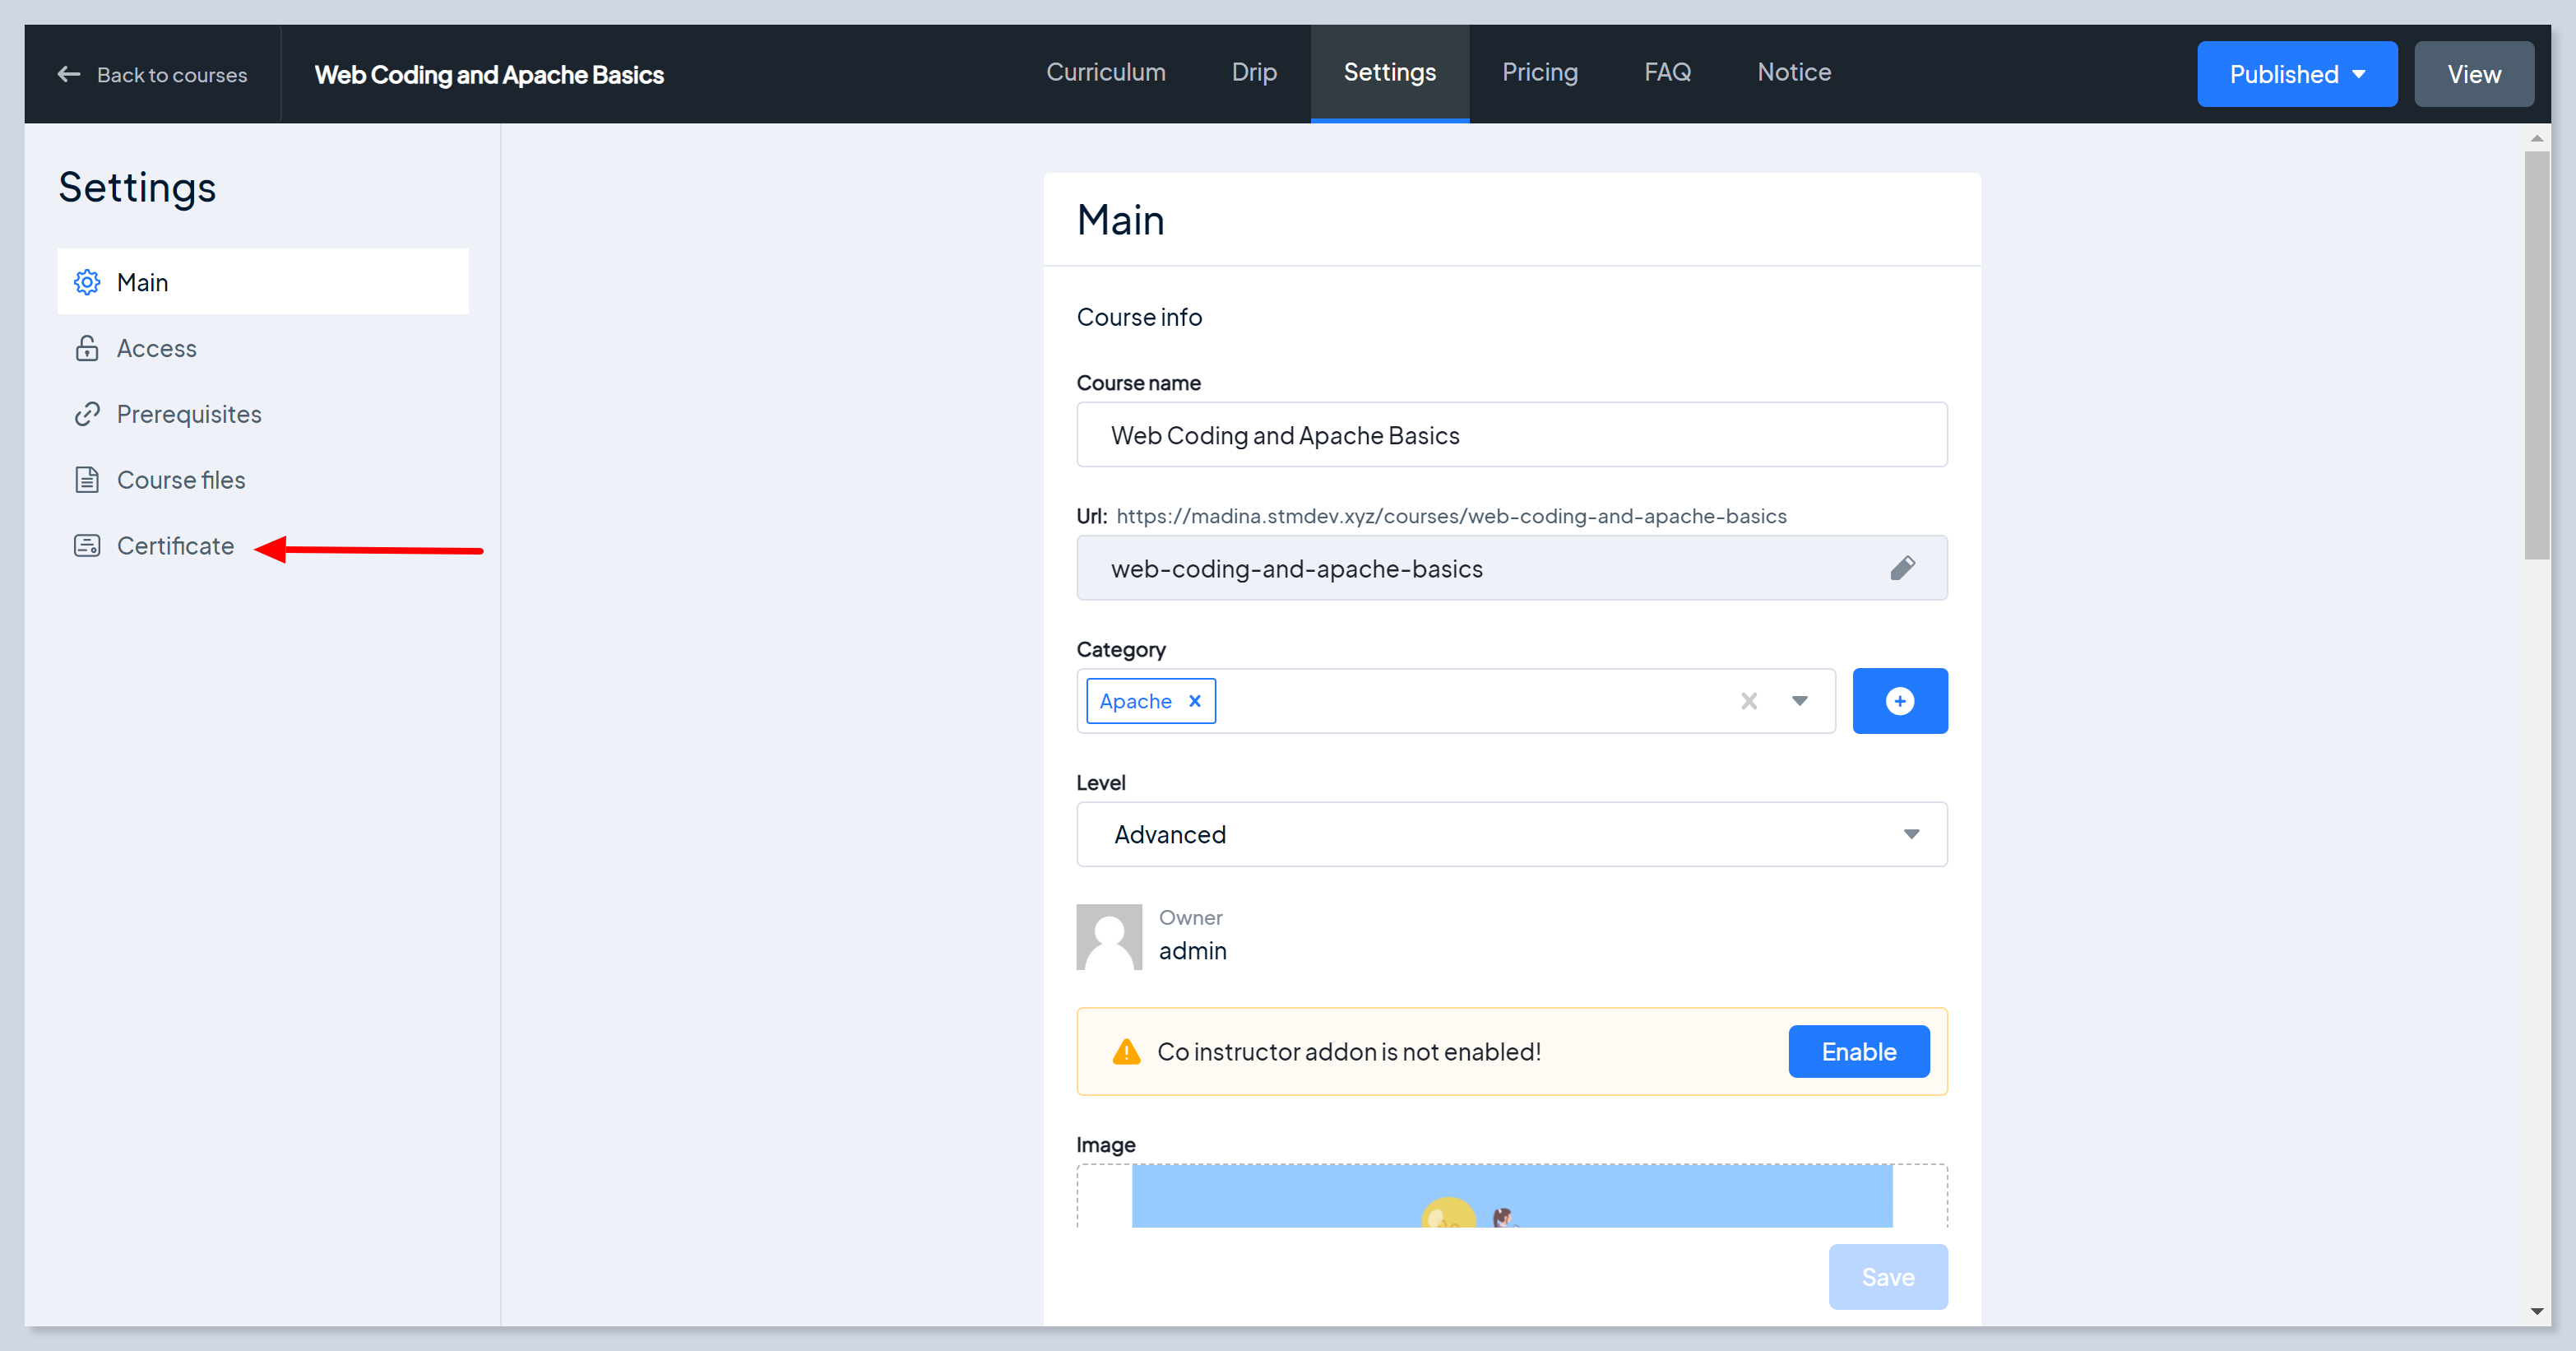Switch to the Curriculum tab
2576x1351 pixels.
pyautogui.click(x=1105, y=72)
